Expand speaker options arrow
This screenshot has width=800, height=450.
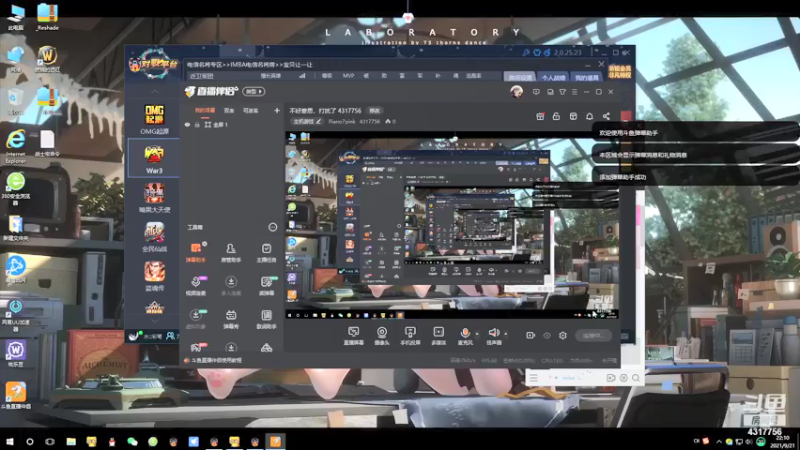click(506, 334)
